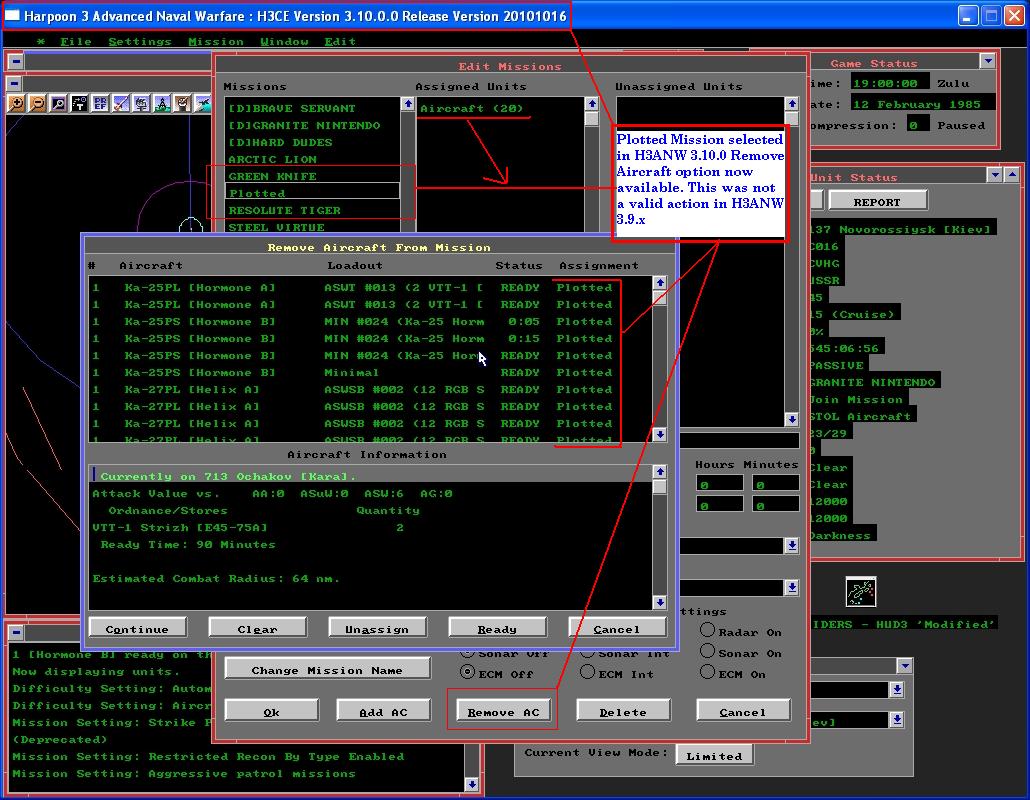Image resolution: width=1030 pixels, height=800 pixels.
Task: Click the mini map thumbnail icon
Action: 861,592
